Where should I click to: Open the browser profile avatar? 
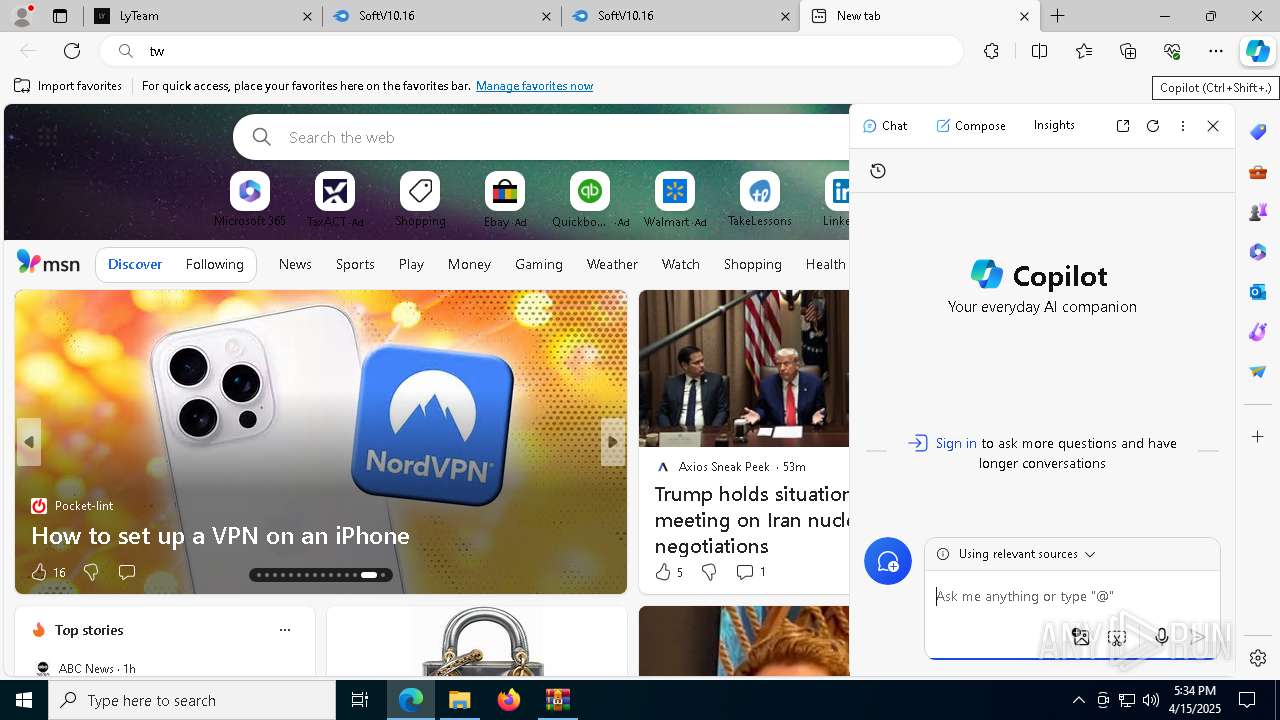pyautogui.click(x=21, y=16)
